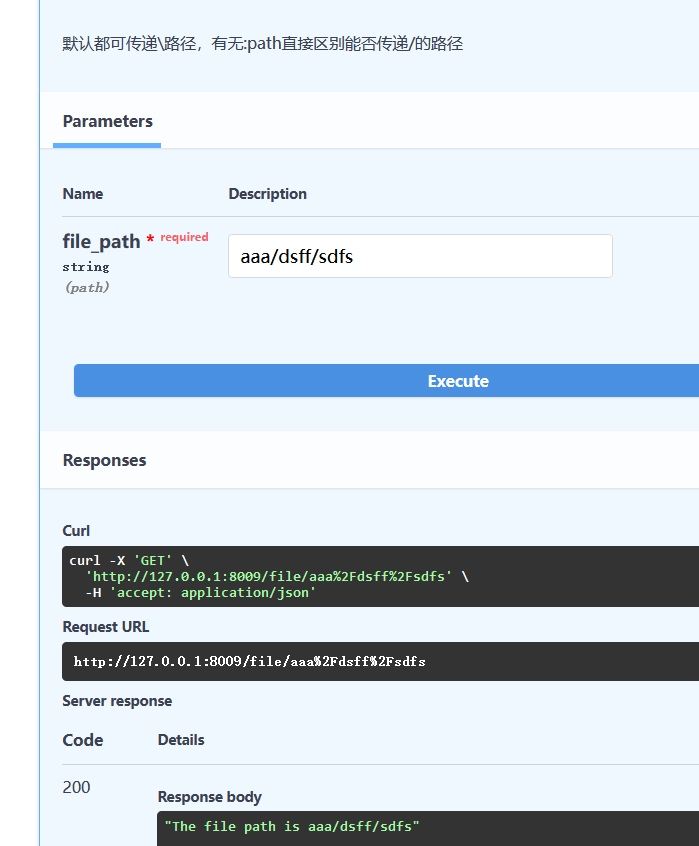This screenshot has width=699, height=846.
Task: Click the Description column header
Action: pyautogui.click(x=268, y=194)
